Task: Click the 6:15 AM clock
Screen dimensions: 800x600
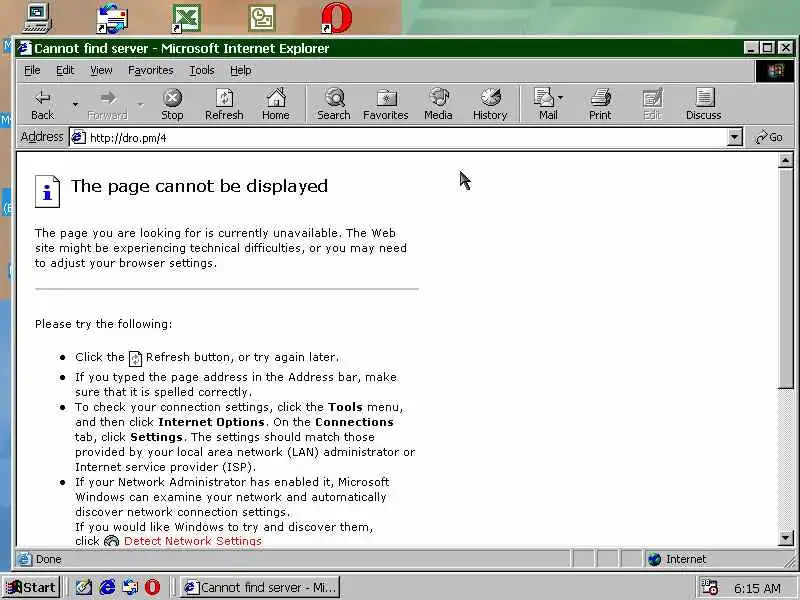Action: [x=758, y=588]
